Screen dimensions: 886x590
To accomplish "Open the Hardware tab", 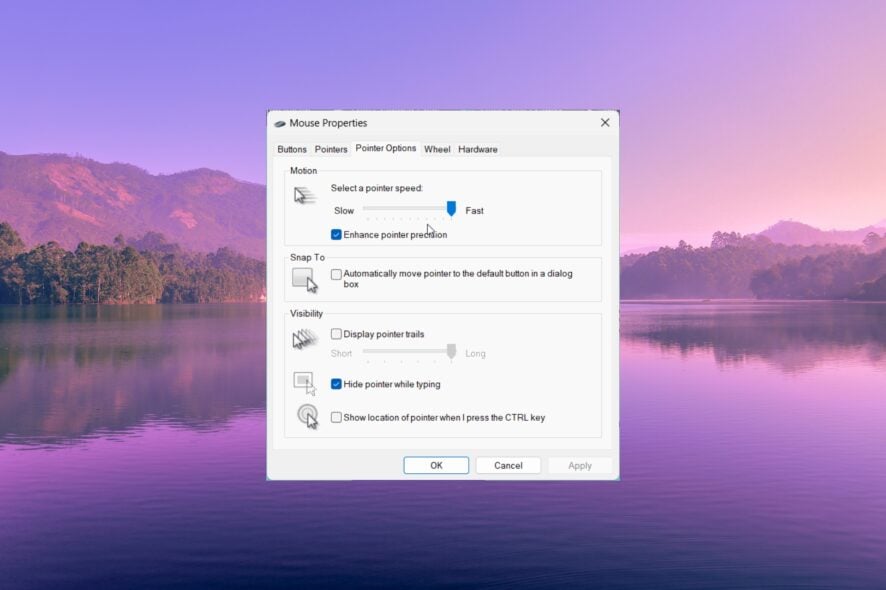I will click(477, 149).
